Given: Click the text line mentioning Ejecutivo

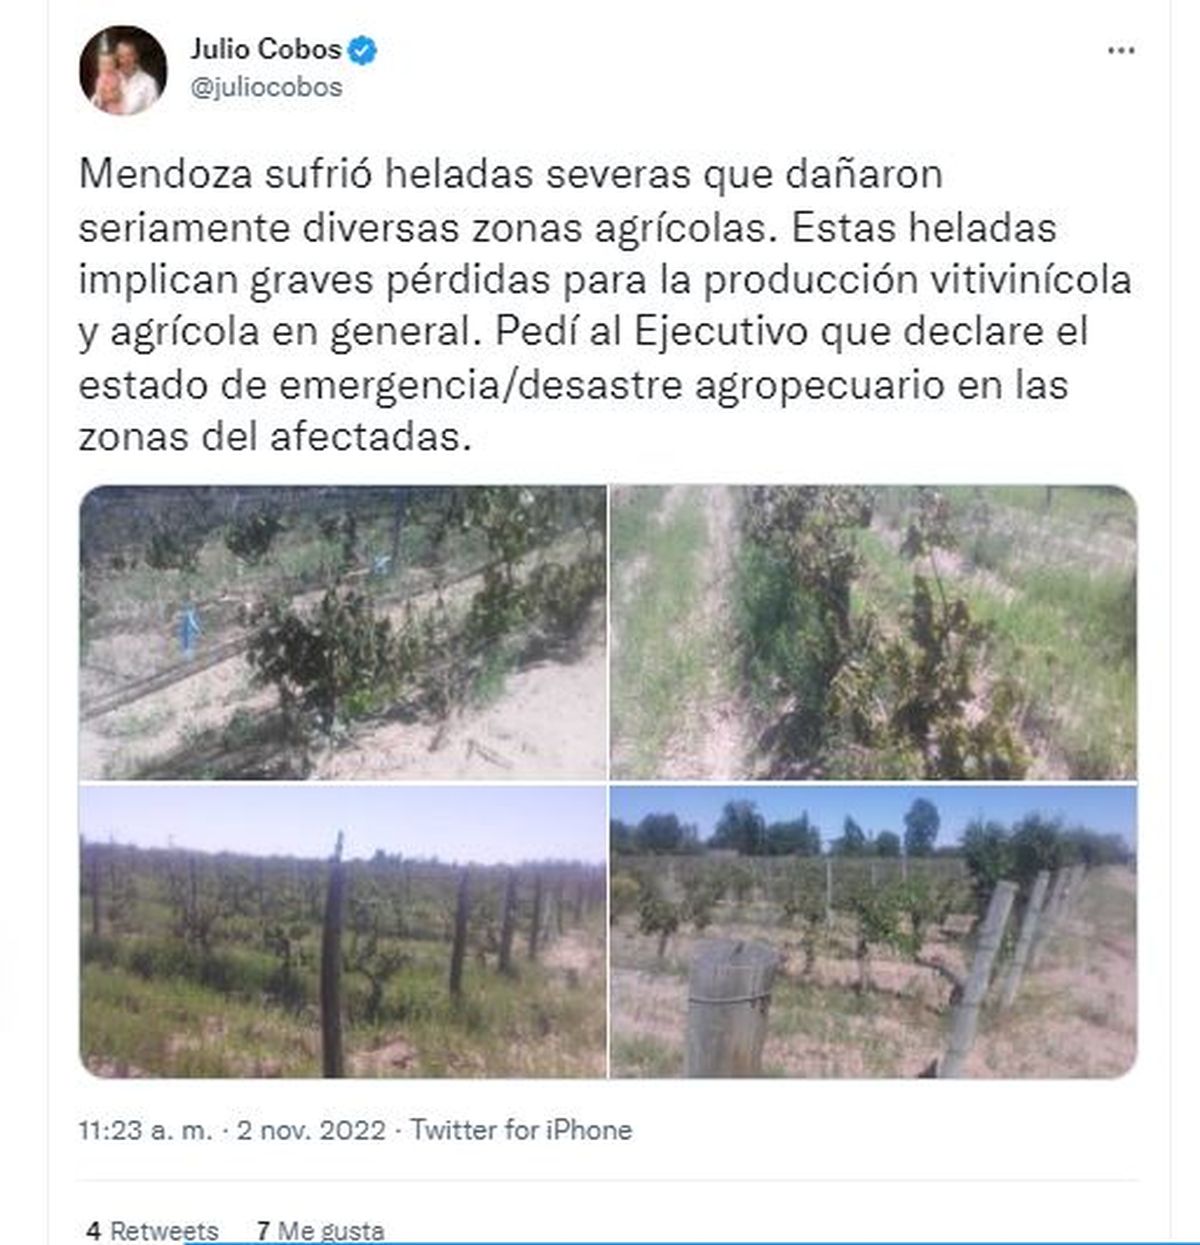Looking at the screenshot, I should pyautogui.click(x=583, y=332).
